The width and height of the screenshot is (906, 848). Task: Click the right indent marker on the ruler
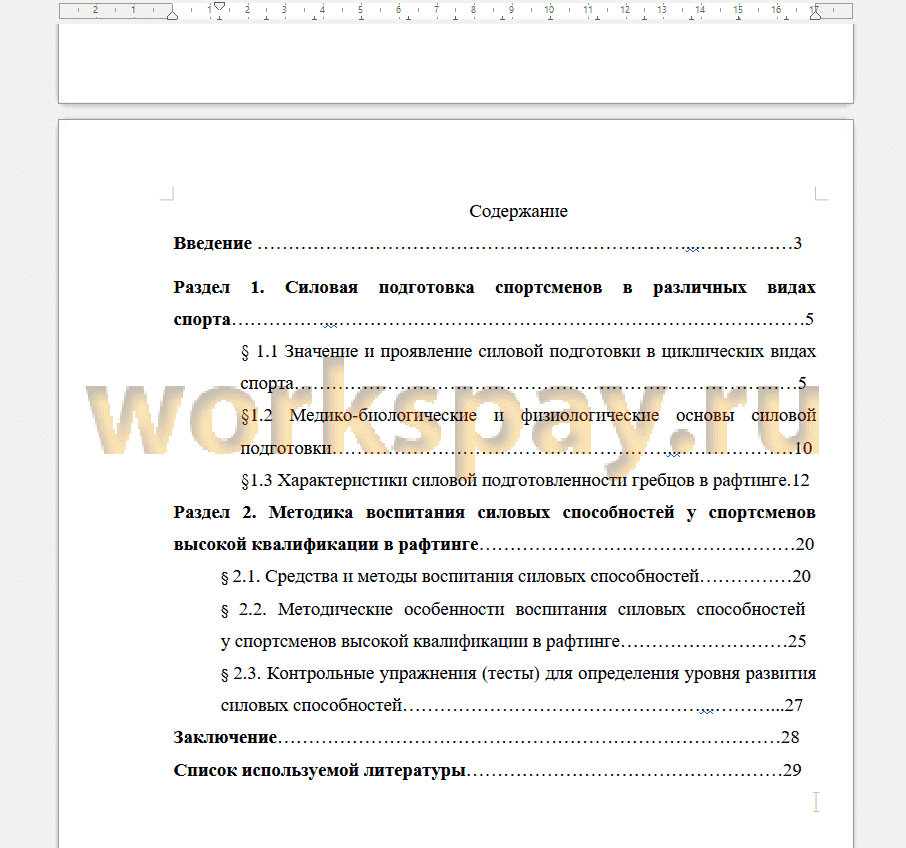(x=815, y=15)
